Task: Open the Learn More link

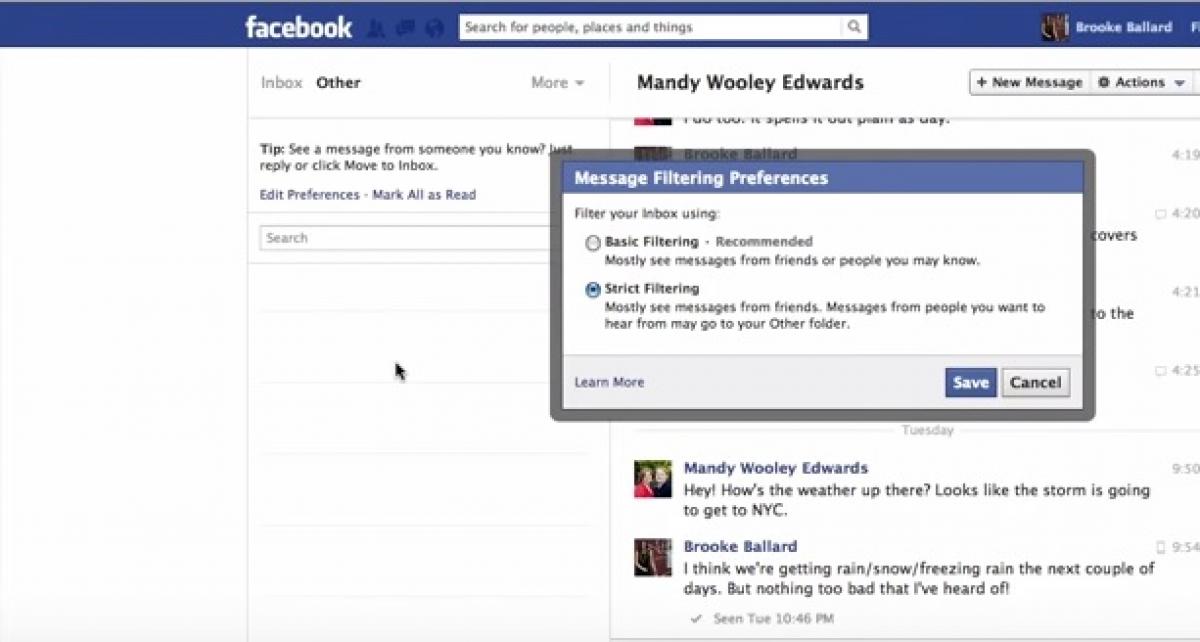Action: [x=609, y=382]
